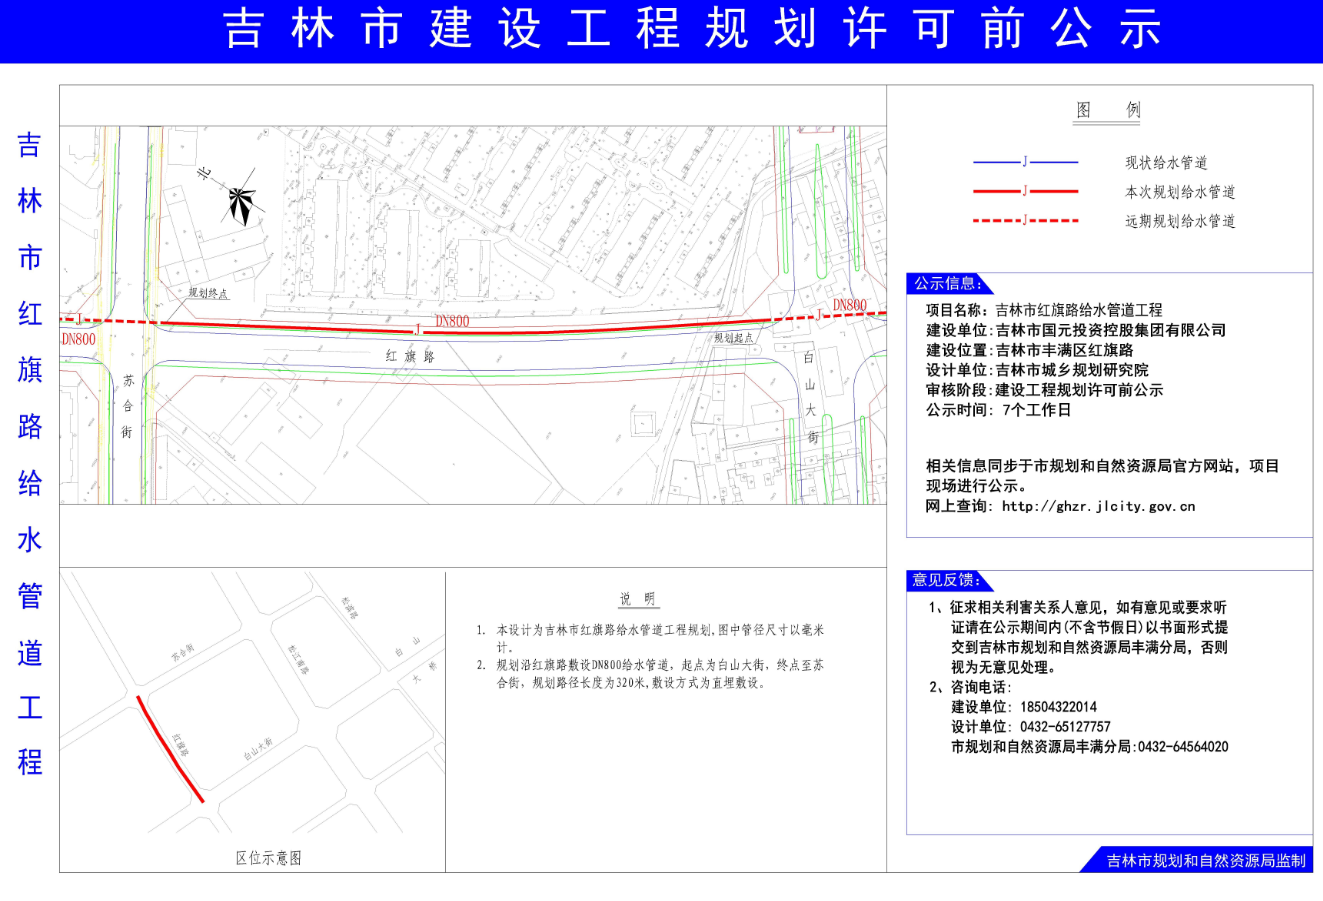Click the 白山大街 label on main map
The width and height of the screenshot is (1323, 901).
tap(811, 396)
